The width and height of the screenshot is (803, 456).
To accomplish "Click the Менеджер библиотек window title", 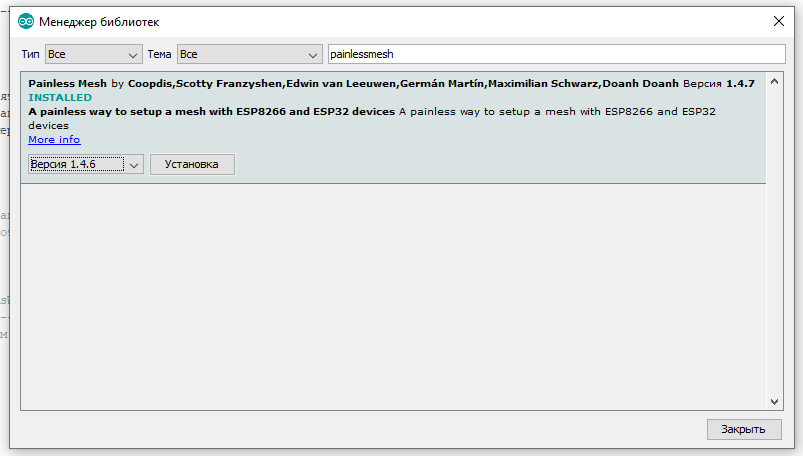I will pos(99,22).
